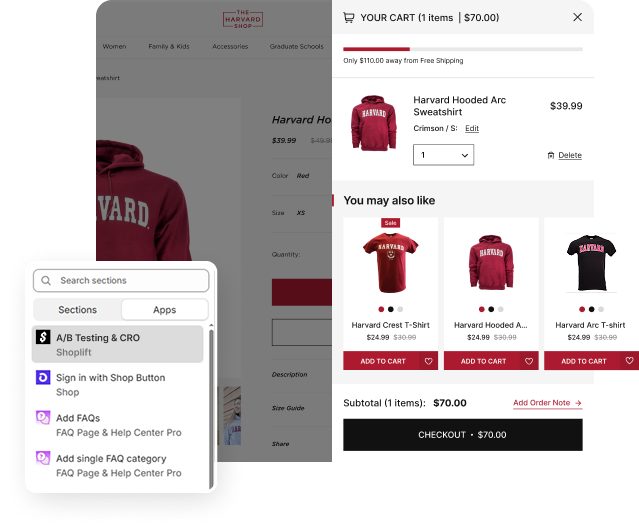Select the black color swatch on Harvard Crest T-Shirt
Image resolution: width=639 pixels, height=529 pixels.
click(x=390, y=309)
